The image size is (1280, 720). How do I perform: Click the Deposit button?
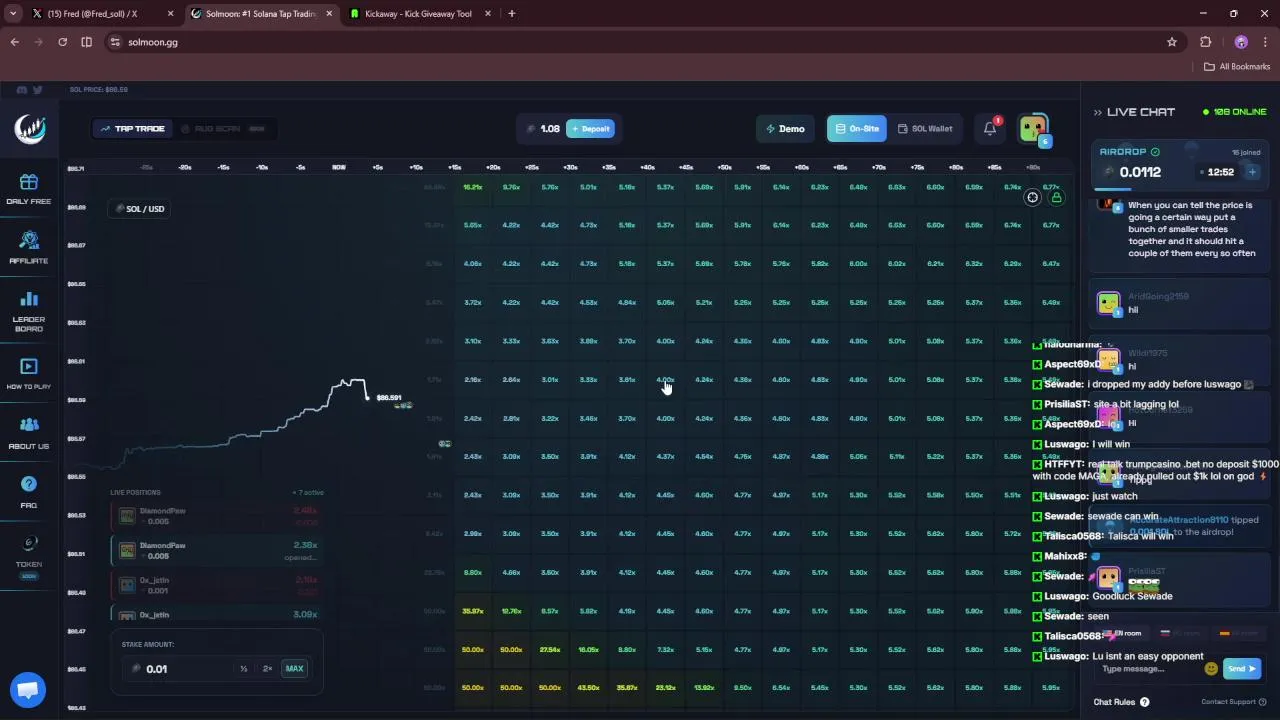point(590,129)
